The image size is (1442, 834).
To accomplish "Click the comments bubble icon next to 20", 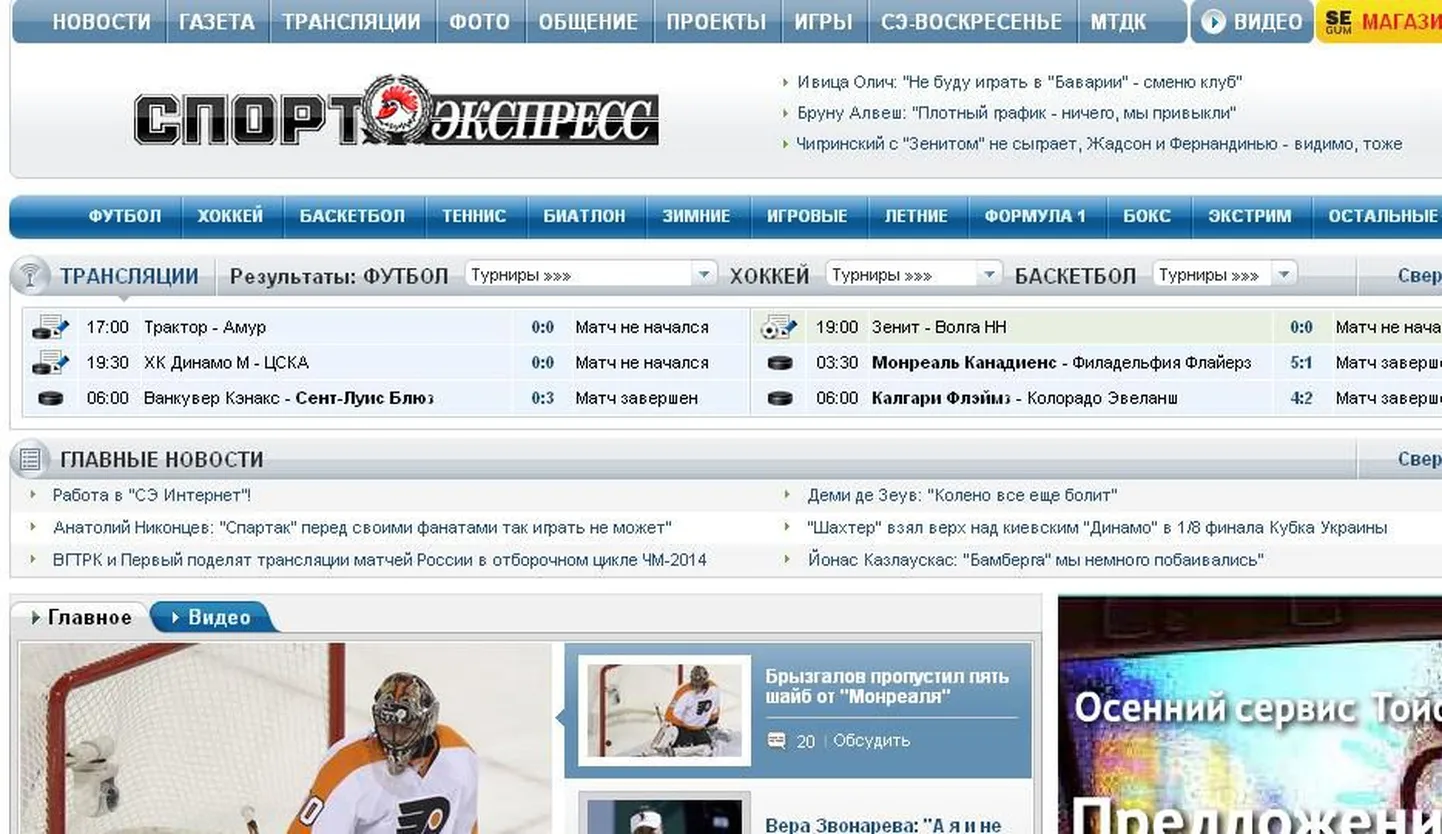I will [776, 741].
